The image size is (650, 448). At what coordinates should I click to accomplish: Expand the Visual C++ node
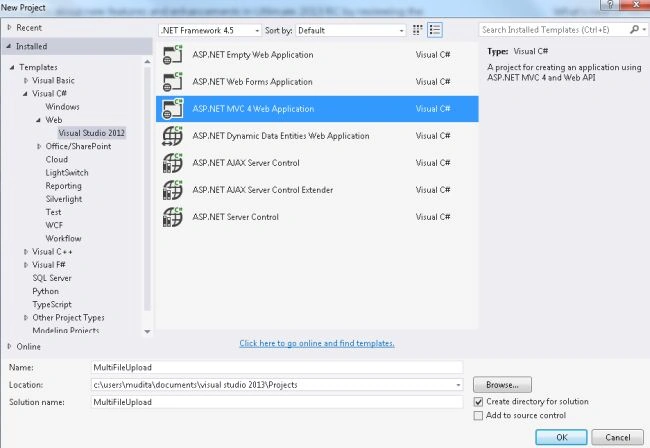(x=26, y=252)
